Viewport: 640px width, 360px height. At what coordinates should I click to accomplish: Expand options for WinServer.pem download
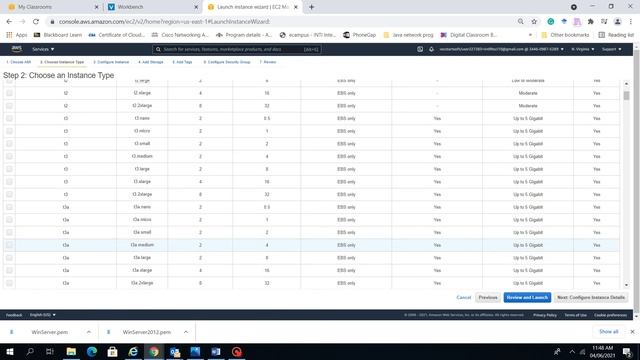click(89, 332)
